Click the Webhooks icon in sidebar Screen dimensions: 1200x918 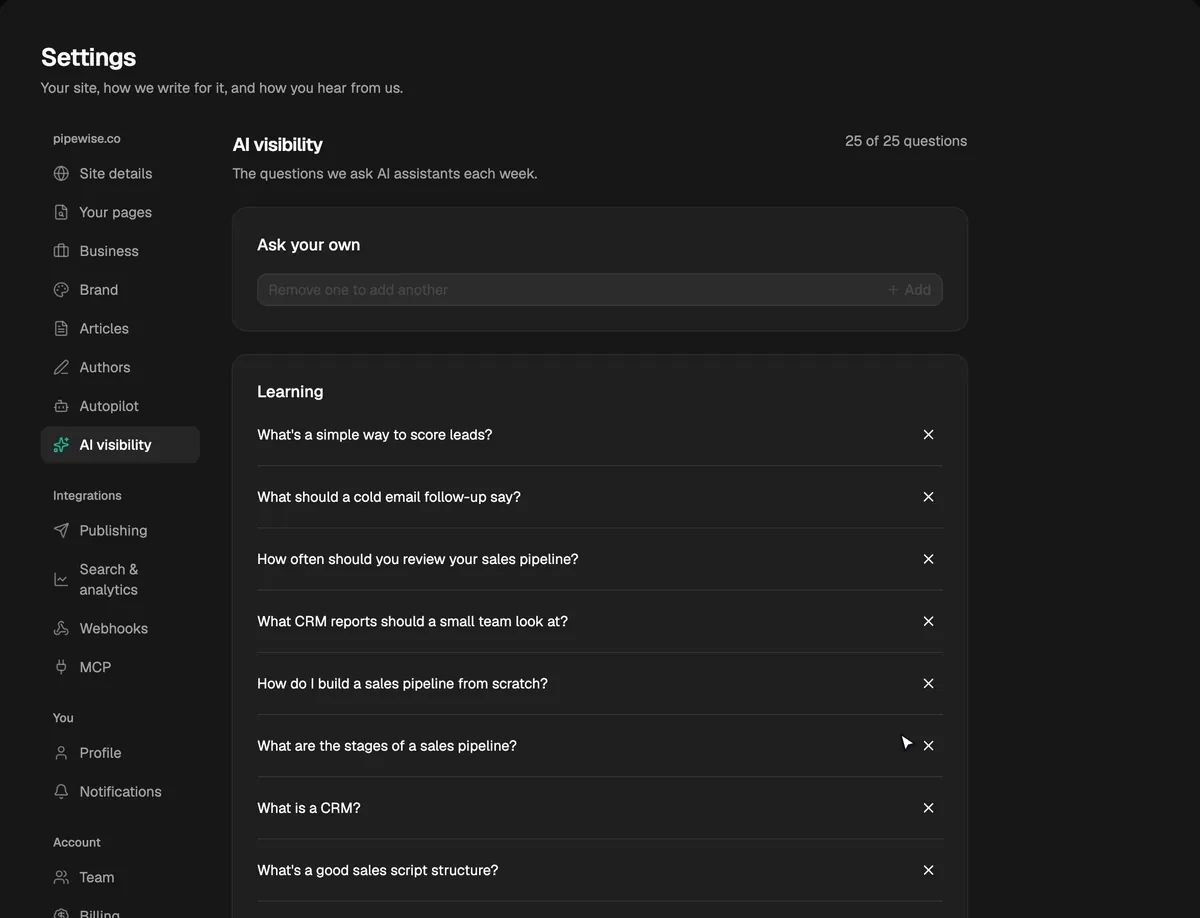coord(61,629)
